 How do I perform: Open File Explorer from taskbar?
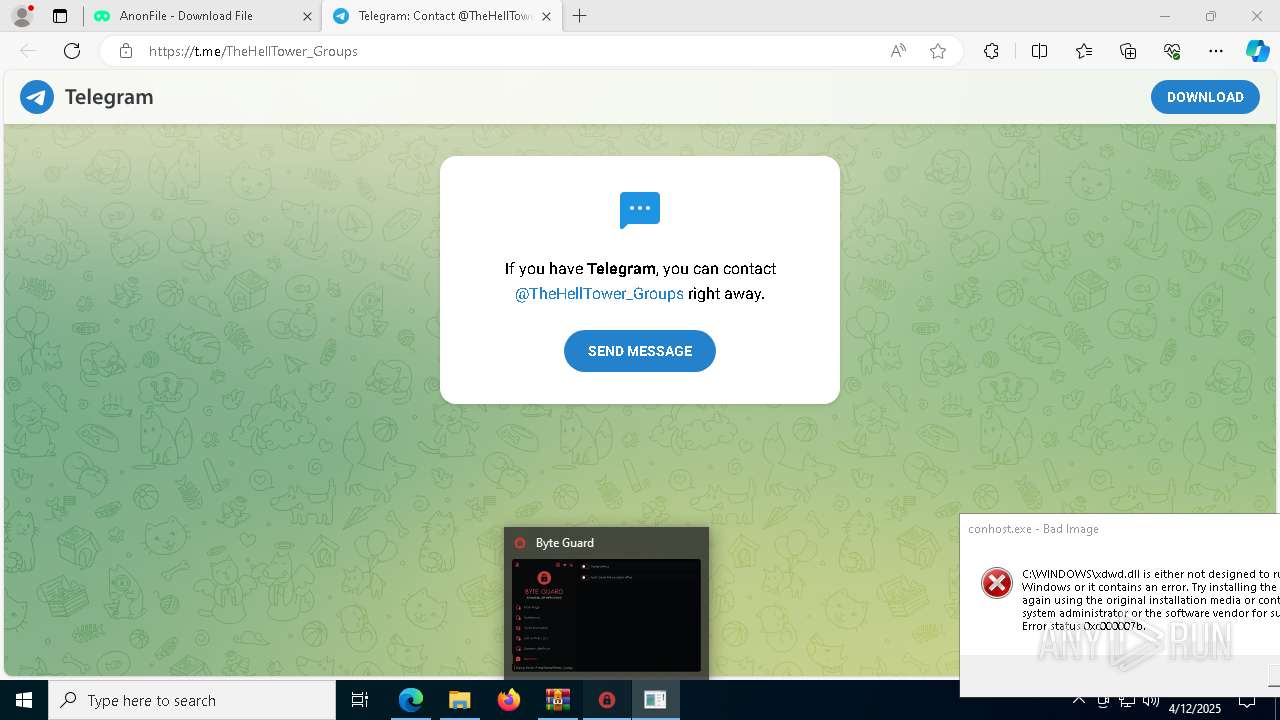[x=459, y=700]
